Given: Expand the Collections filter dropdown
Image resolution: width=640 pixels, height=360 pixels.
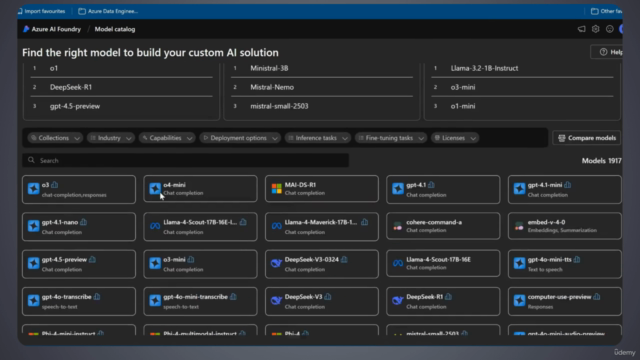Looking at the screenshot, I should pyautogui.click(x=55, y=138).
